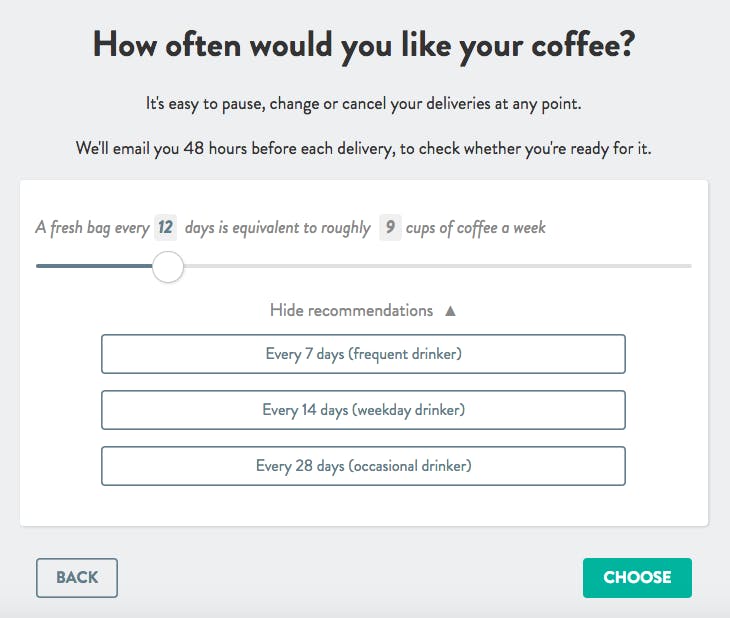Click the 48 hours email notice sentence
Screen dimensions: 730x618
pyautogui.click(x=364, y=148)
